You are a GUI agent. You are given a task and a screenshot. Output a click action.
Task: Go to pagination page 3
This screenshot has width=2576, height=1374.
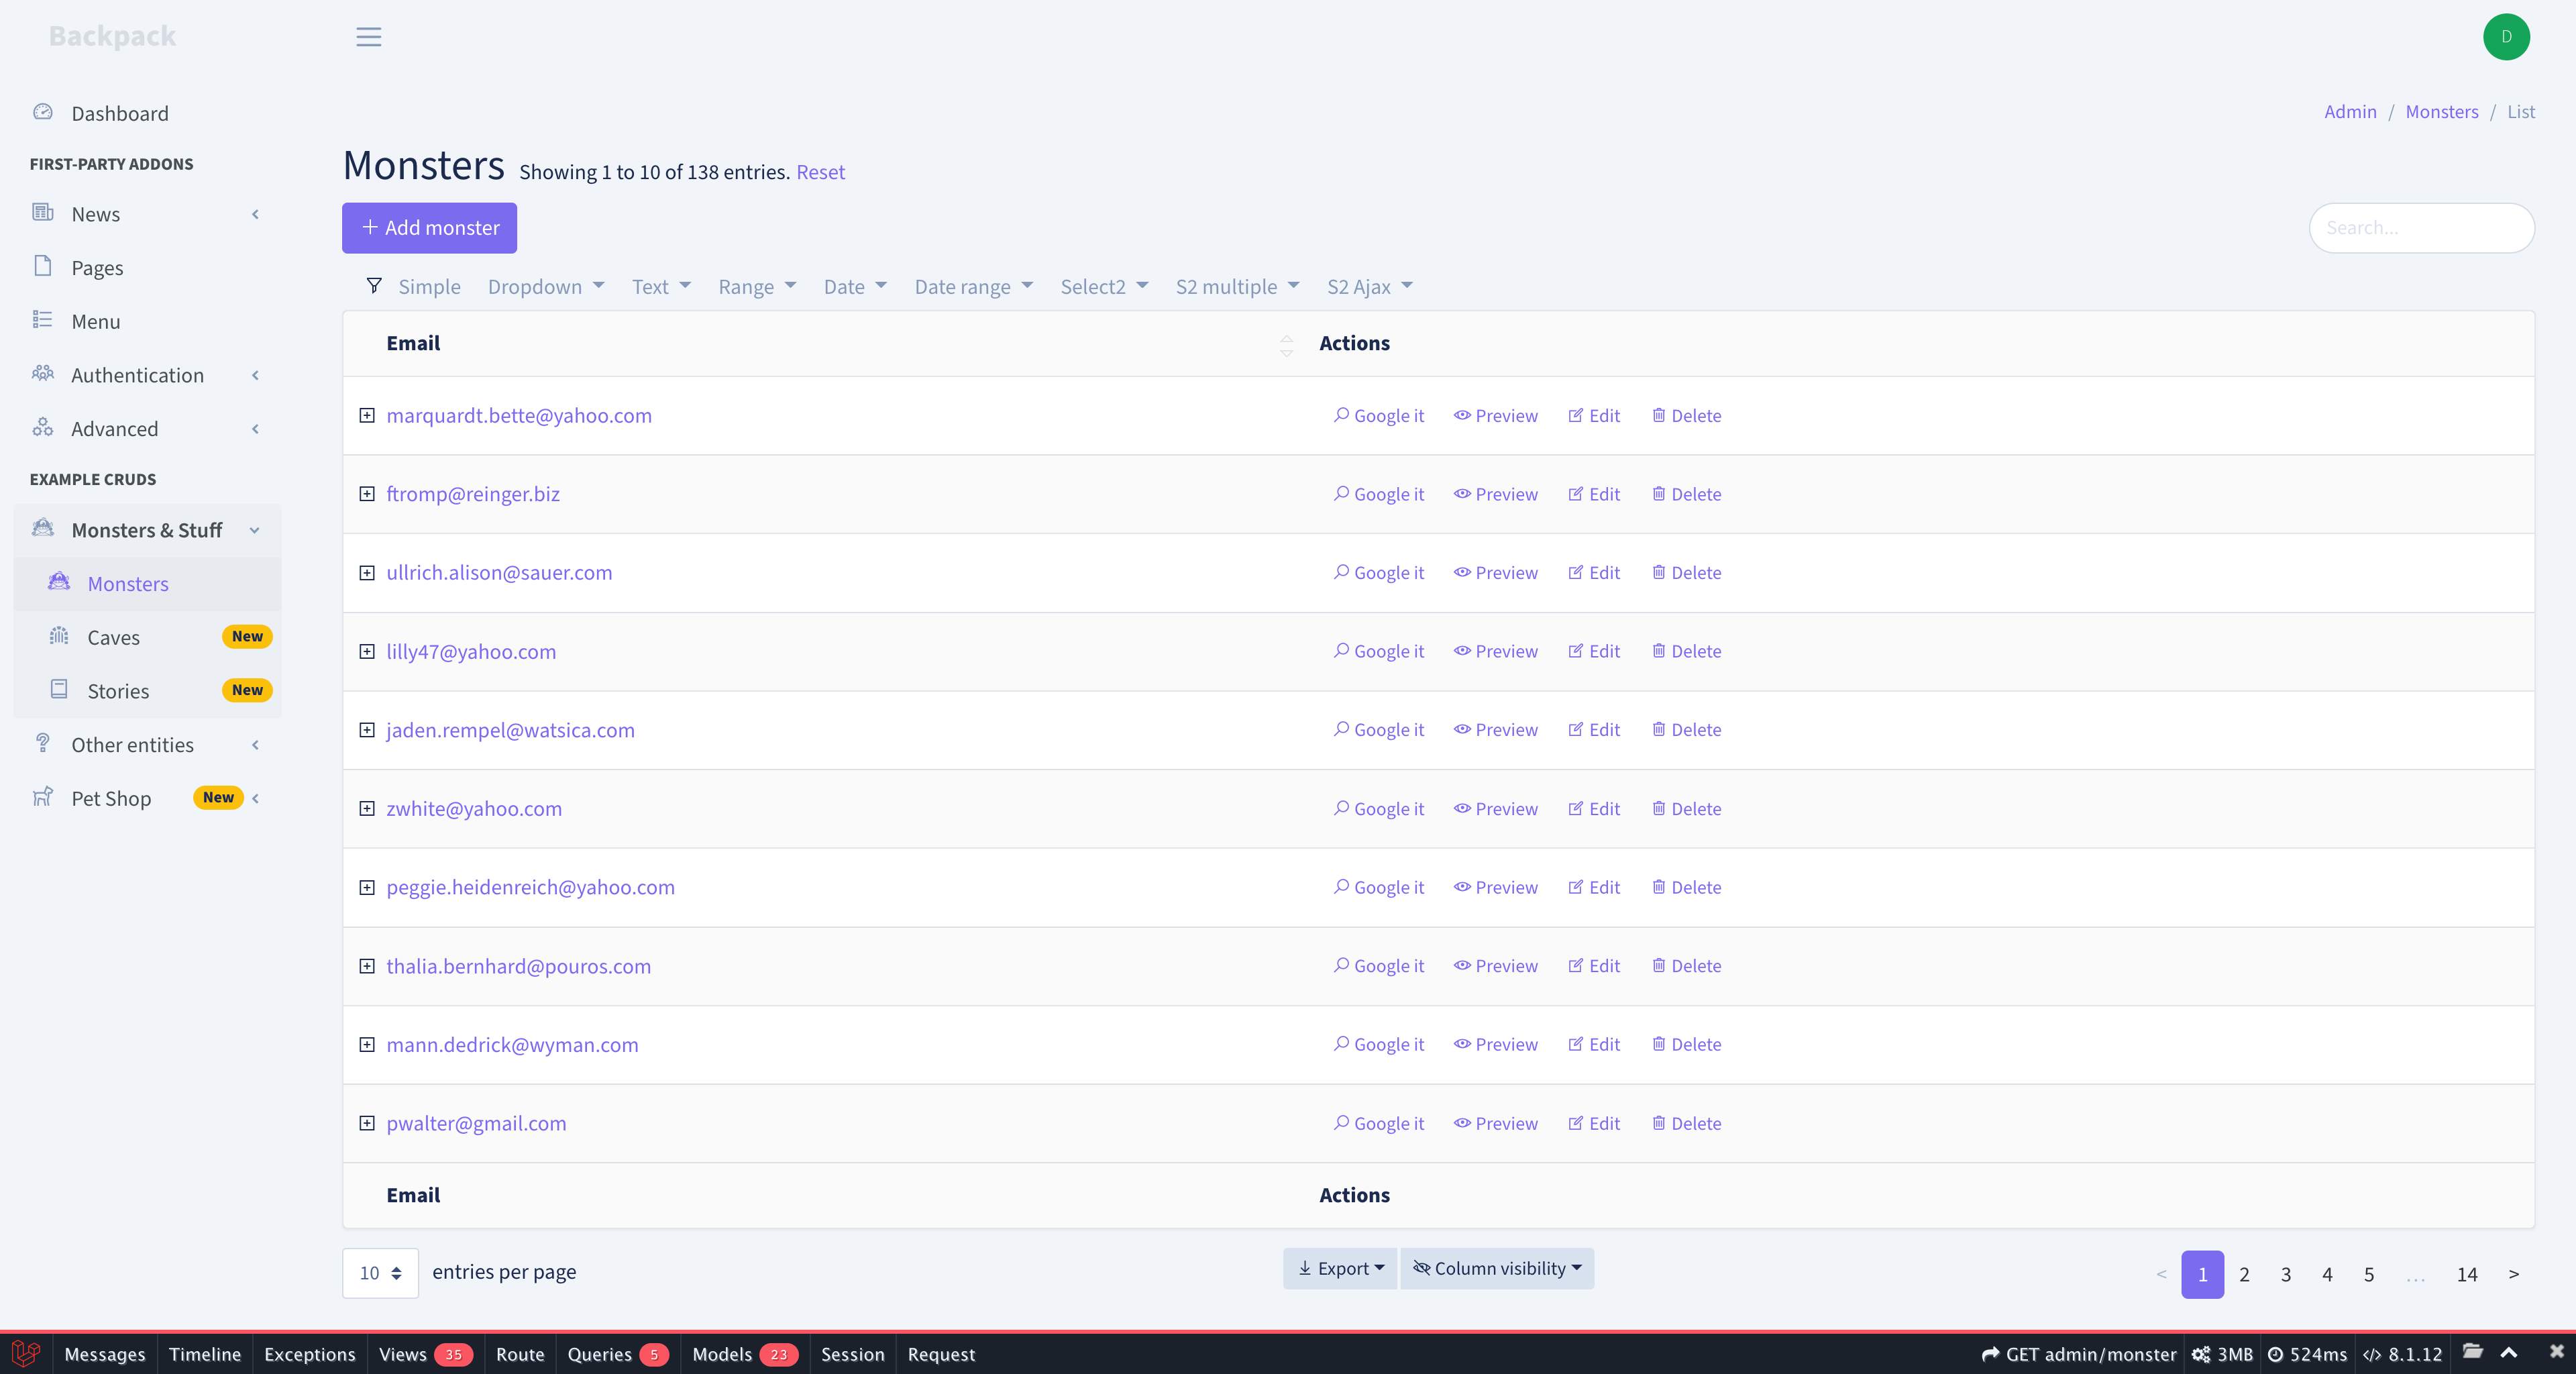2285,1274
